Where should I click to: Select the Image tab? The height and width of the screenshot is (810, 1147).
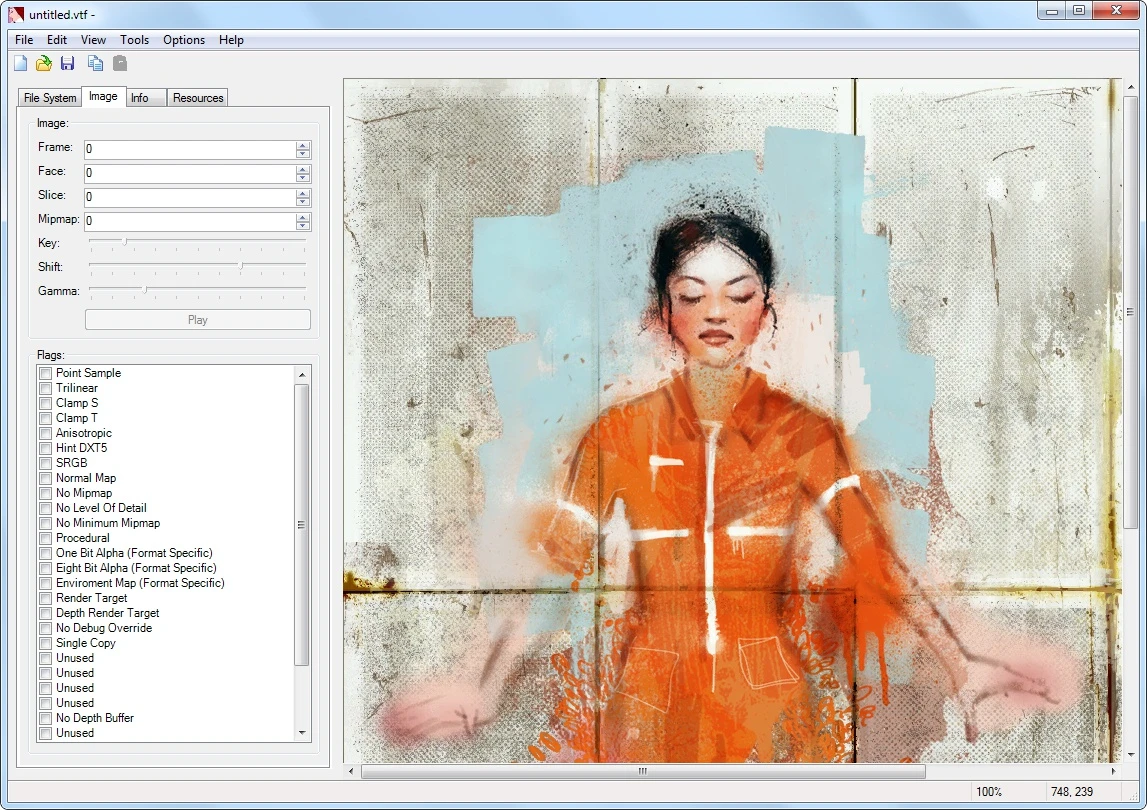point(103,96)
